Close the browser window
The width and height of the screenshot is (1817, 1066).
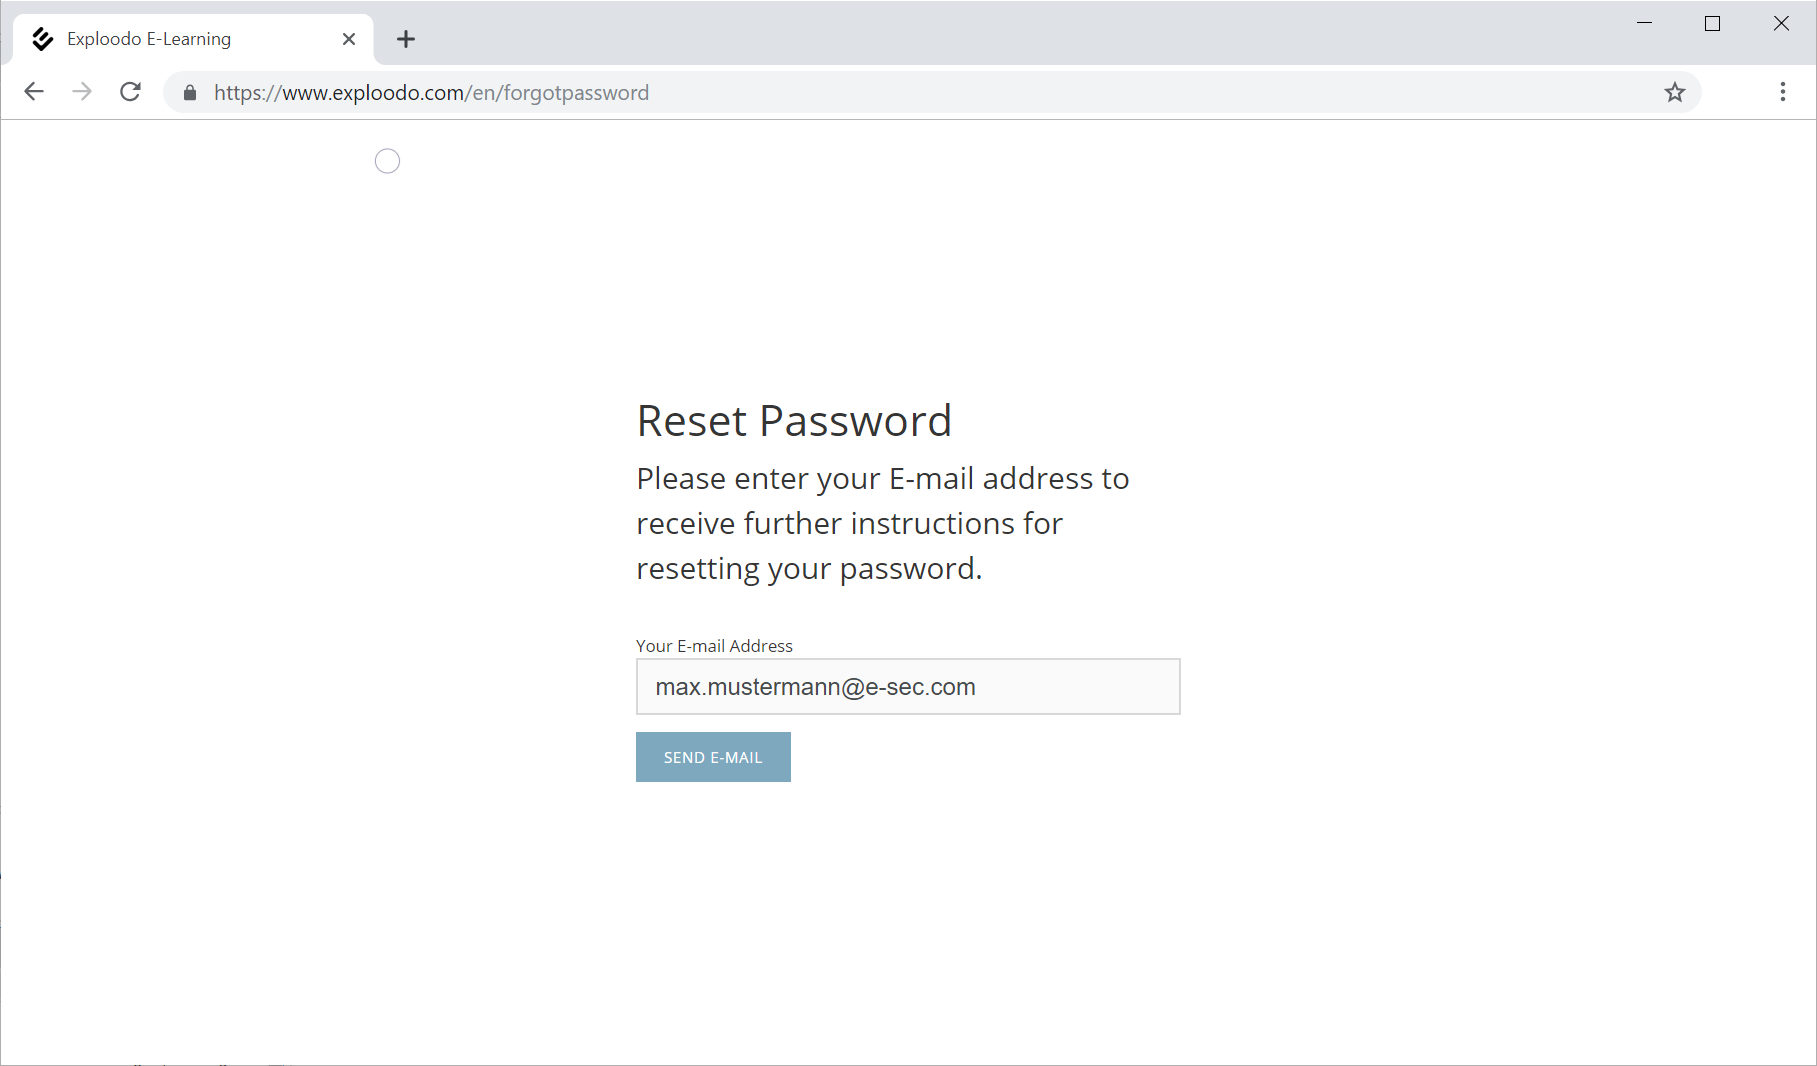tap(1781, 23)
